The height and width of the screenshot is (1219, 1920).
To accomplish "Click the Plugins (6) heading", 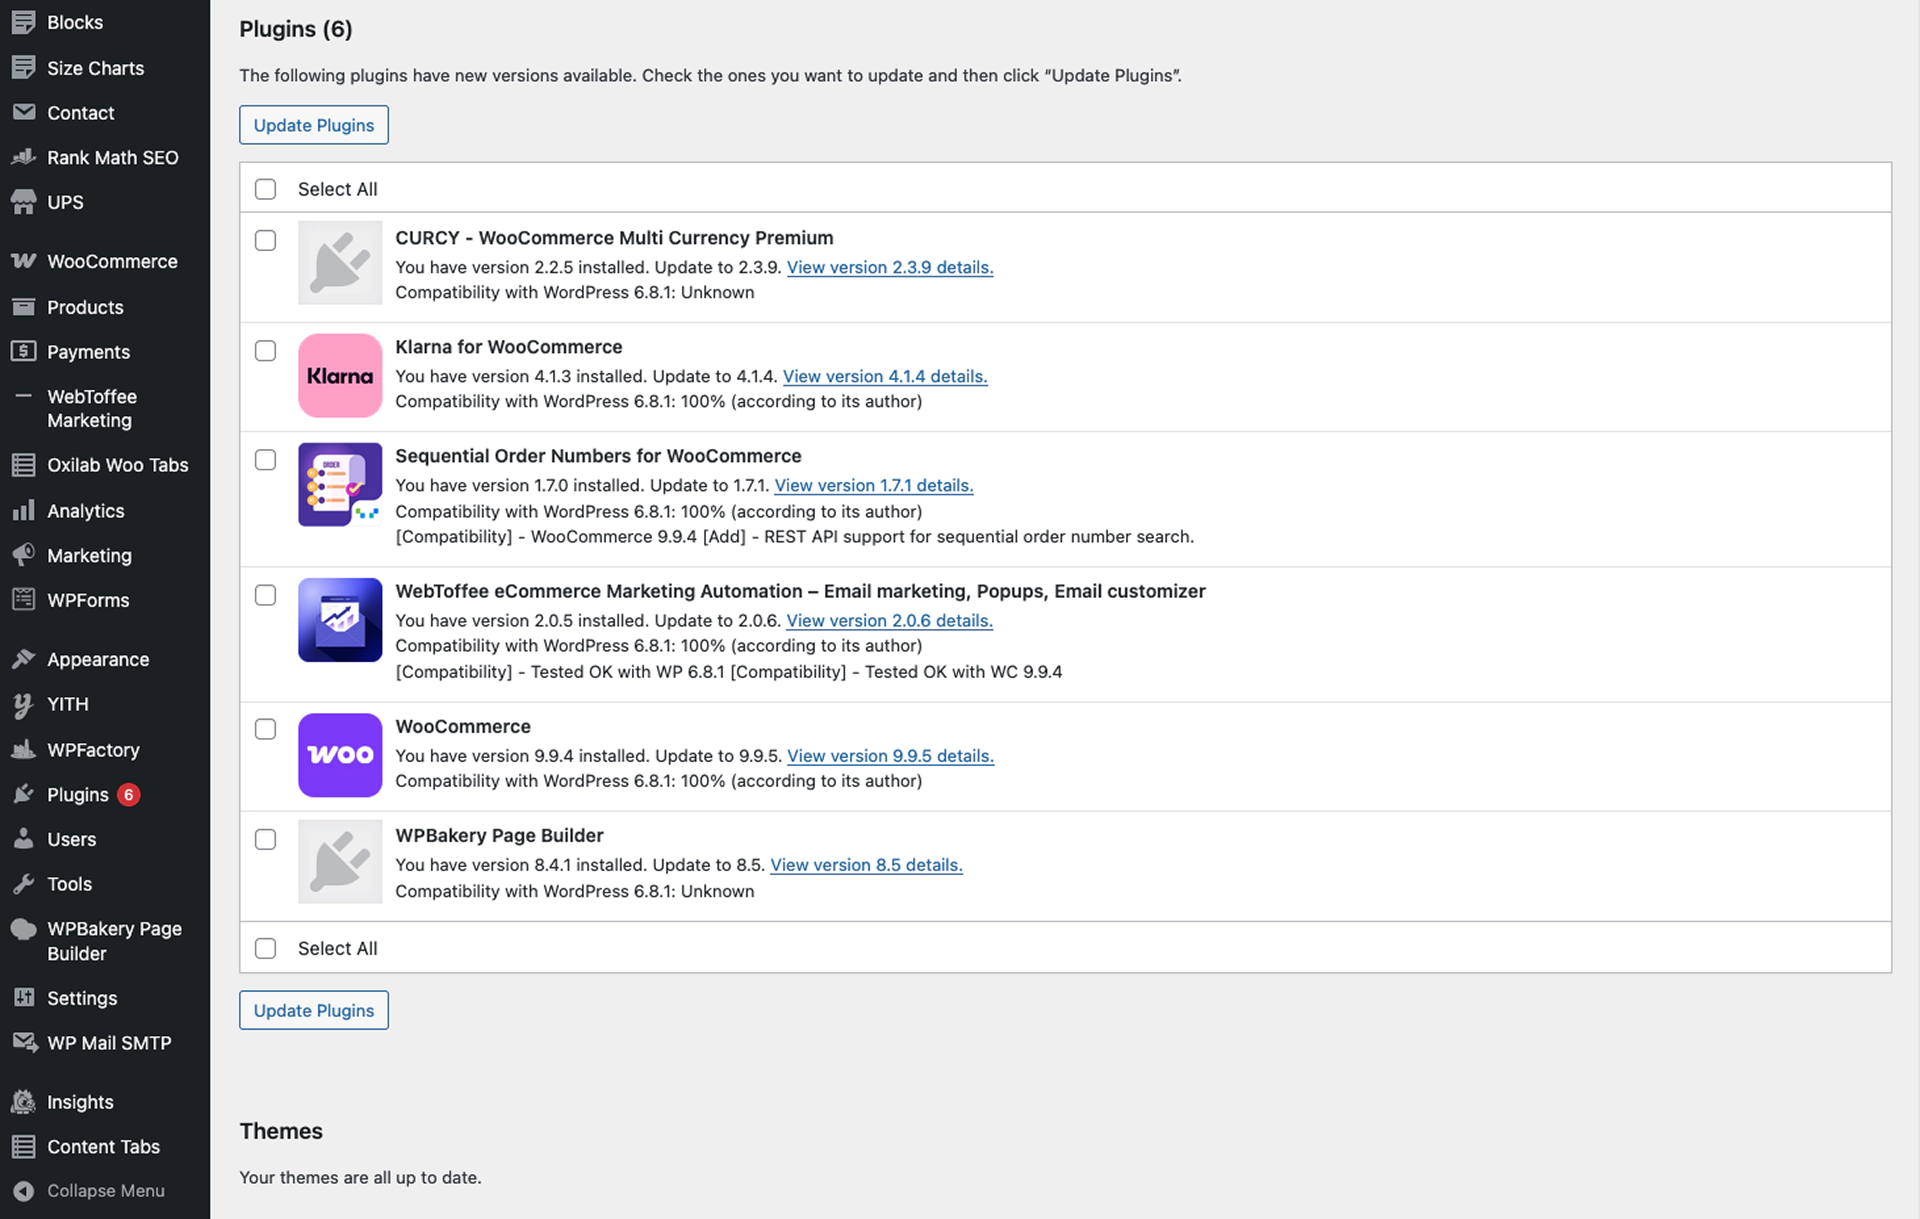I will [296, 29].
